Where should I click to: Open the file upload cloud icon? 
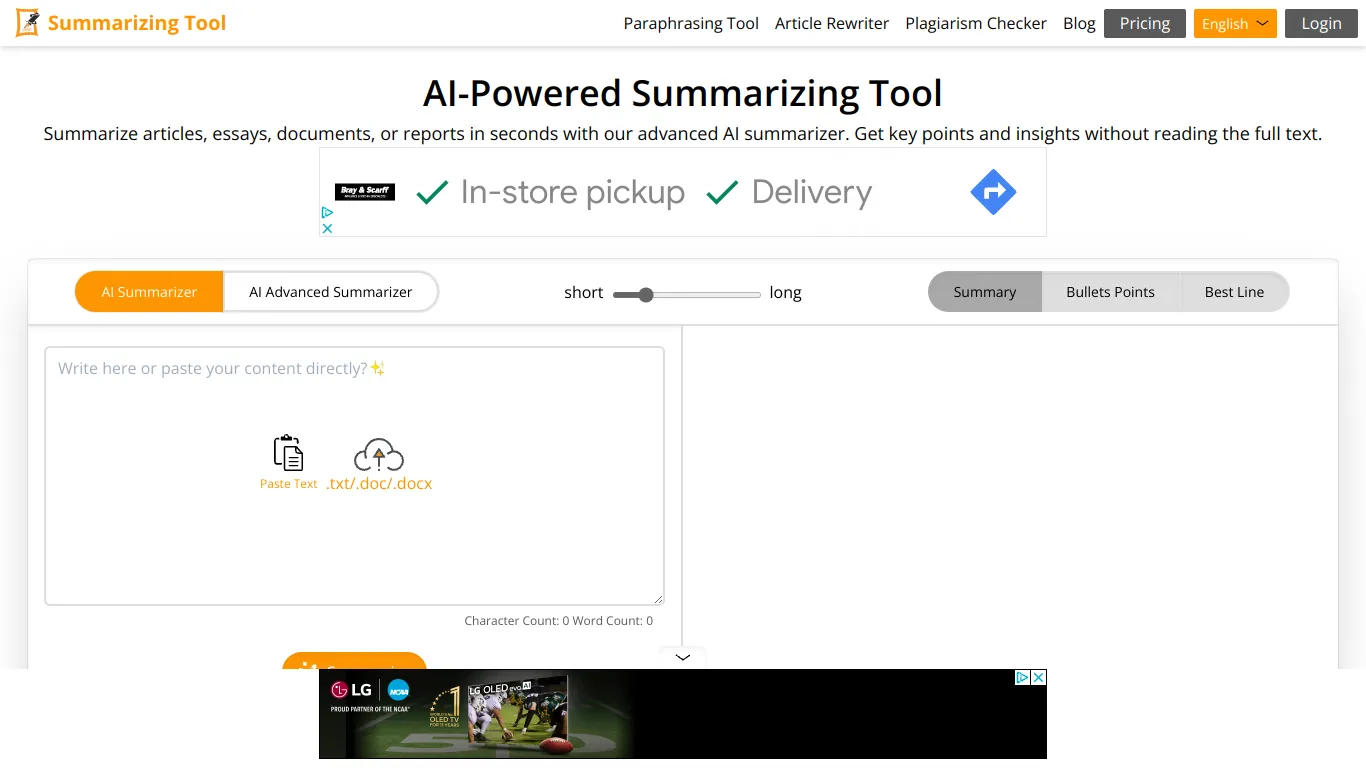pos(378,455)
